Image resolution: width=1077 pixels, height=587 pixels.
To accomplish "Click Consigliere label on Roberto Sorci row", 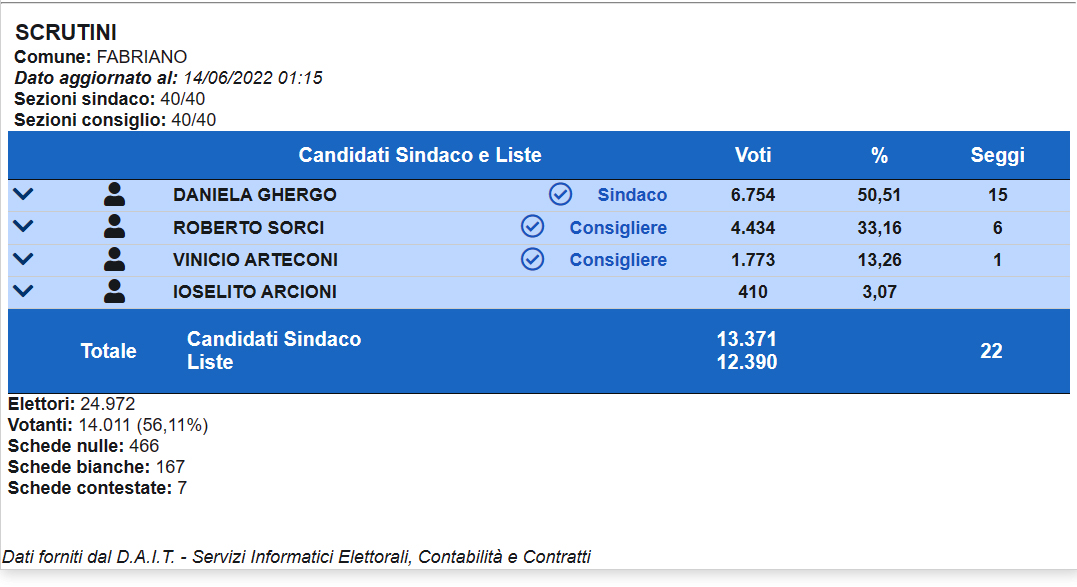I will (x=618, y=228).
